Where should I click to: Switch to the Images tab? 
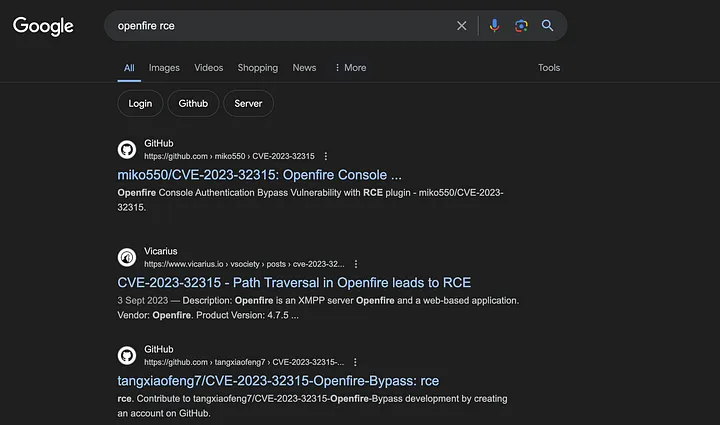164,68
